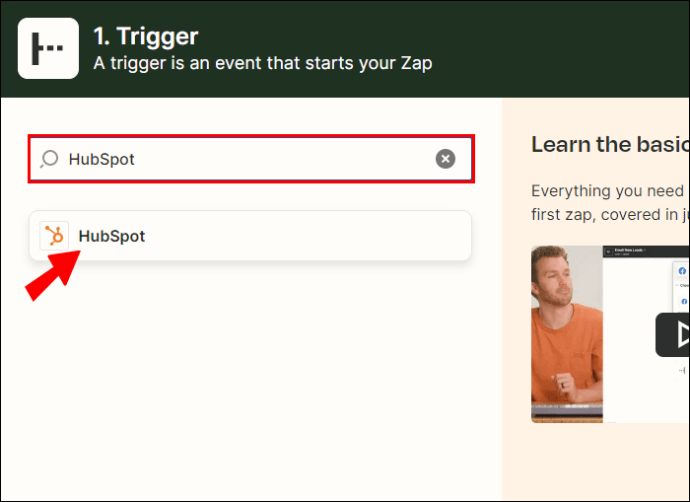This screenshot has height=502, width=690.
Task: Click the Trigger step icon in header
Action: (48, 48)
